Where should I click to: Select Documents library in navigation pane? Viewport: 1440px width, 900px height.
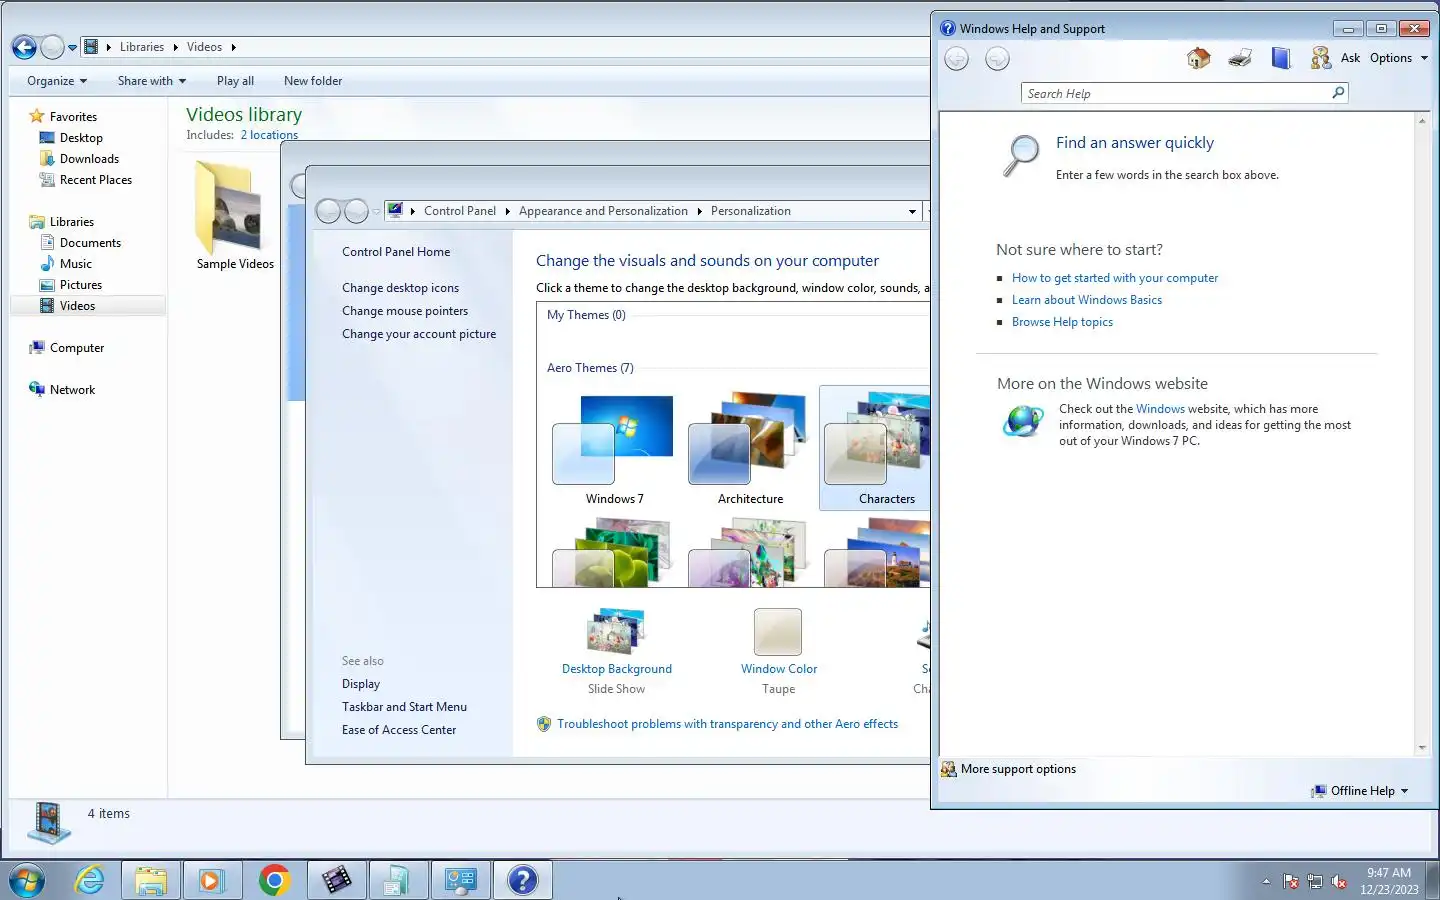click(x=90, y=243)
